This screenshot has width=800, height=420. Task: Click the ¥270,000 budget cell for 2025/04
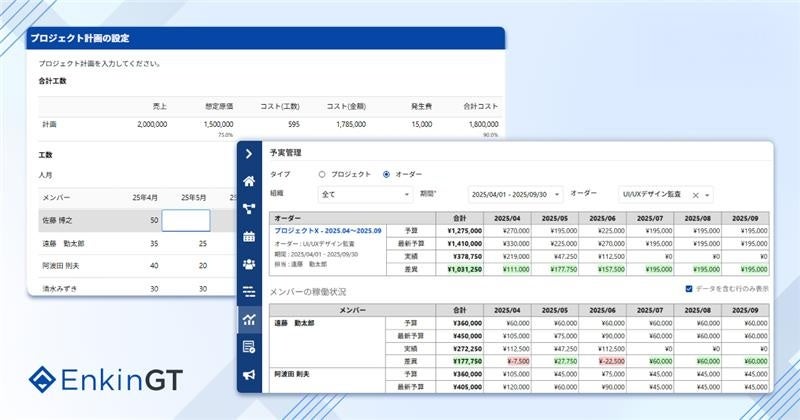(x=516, y=231)
